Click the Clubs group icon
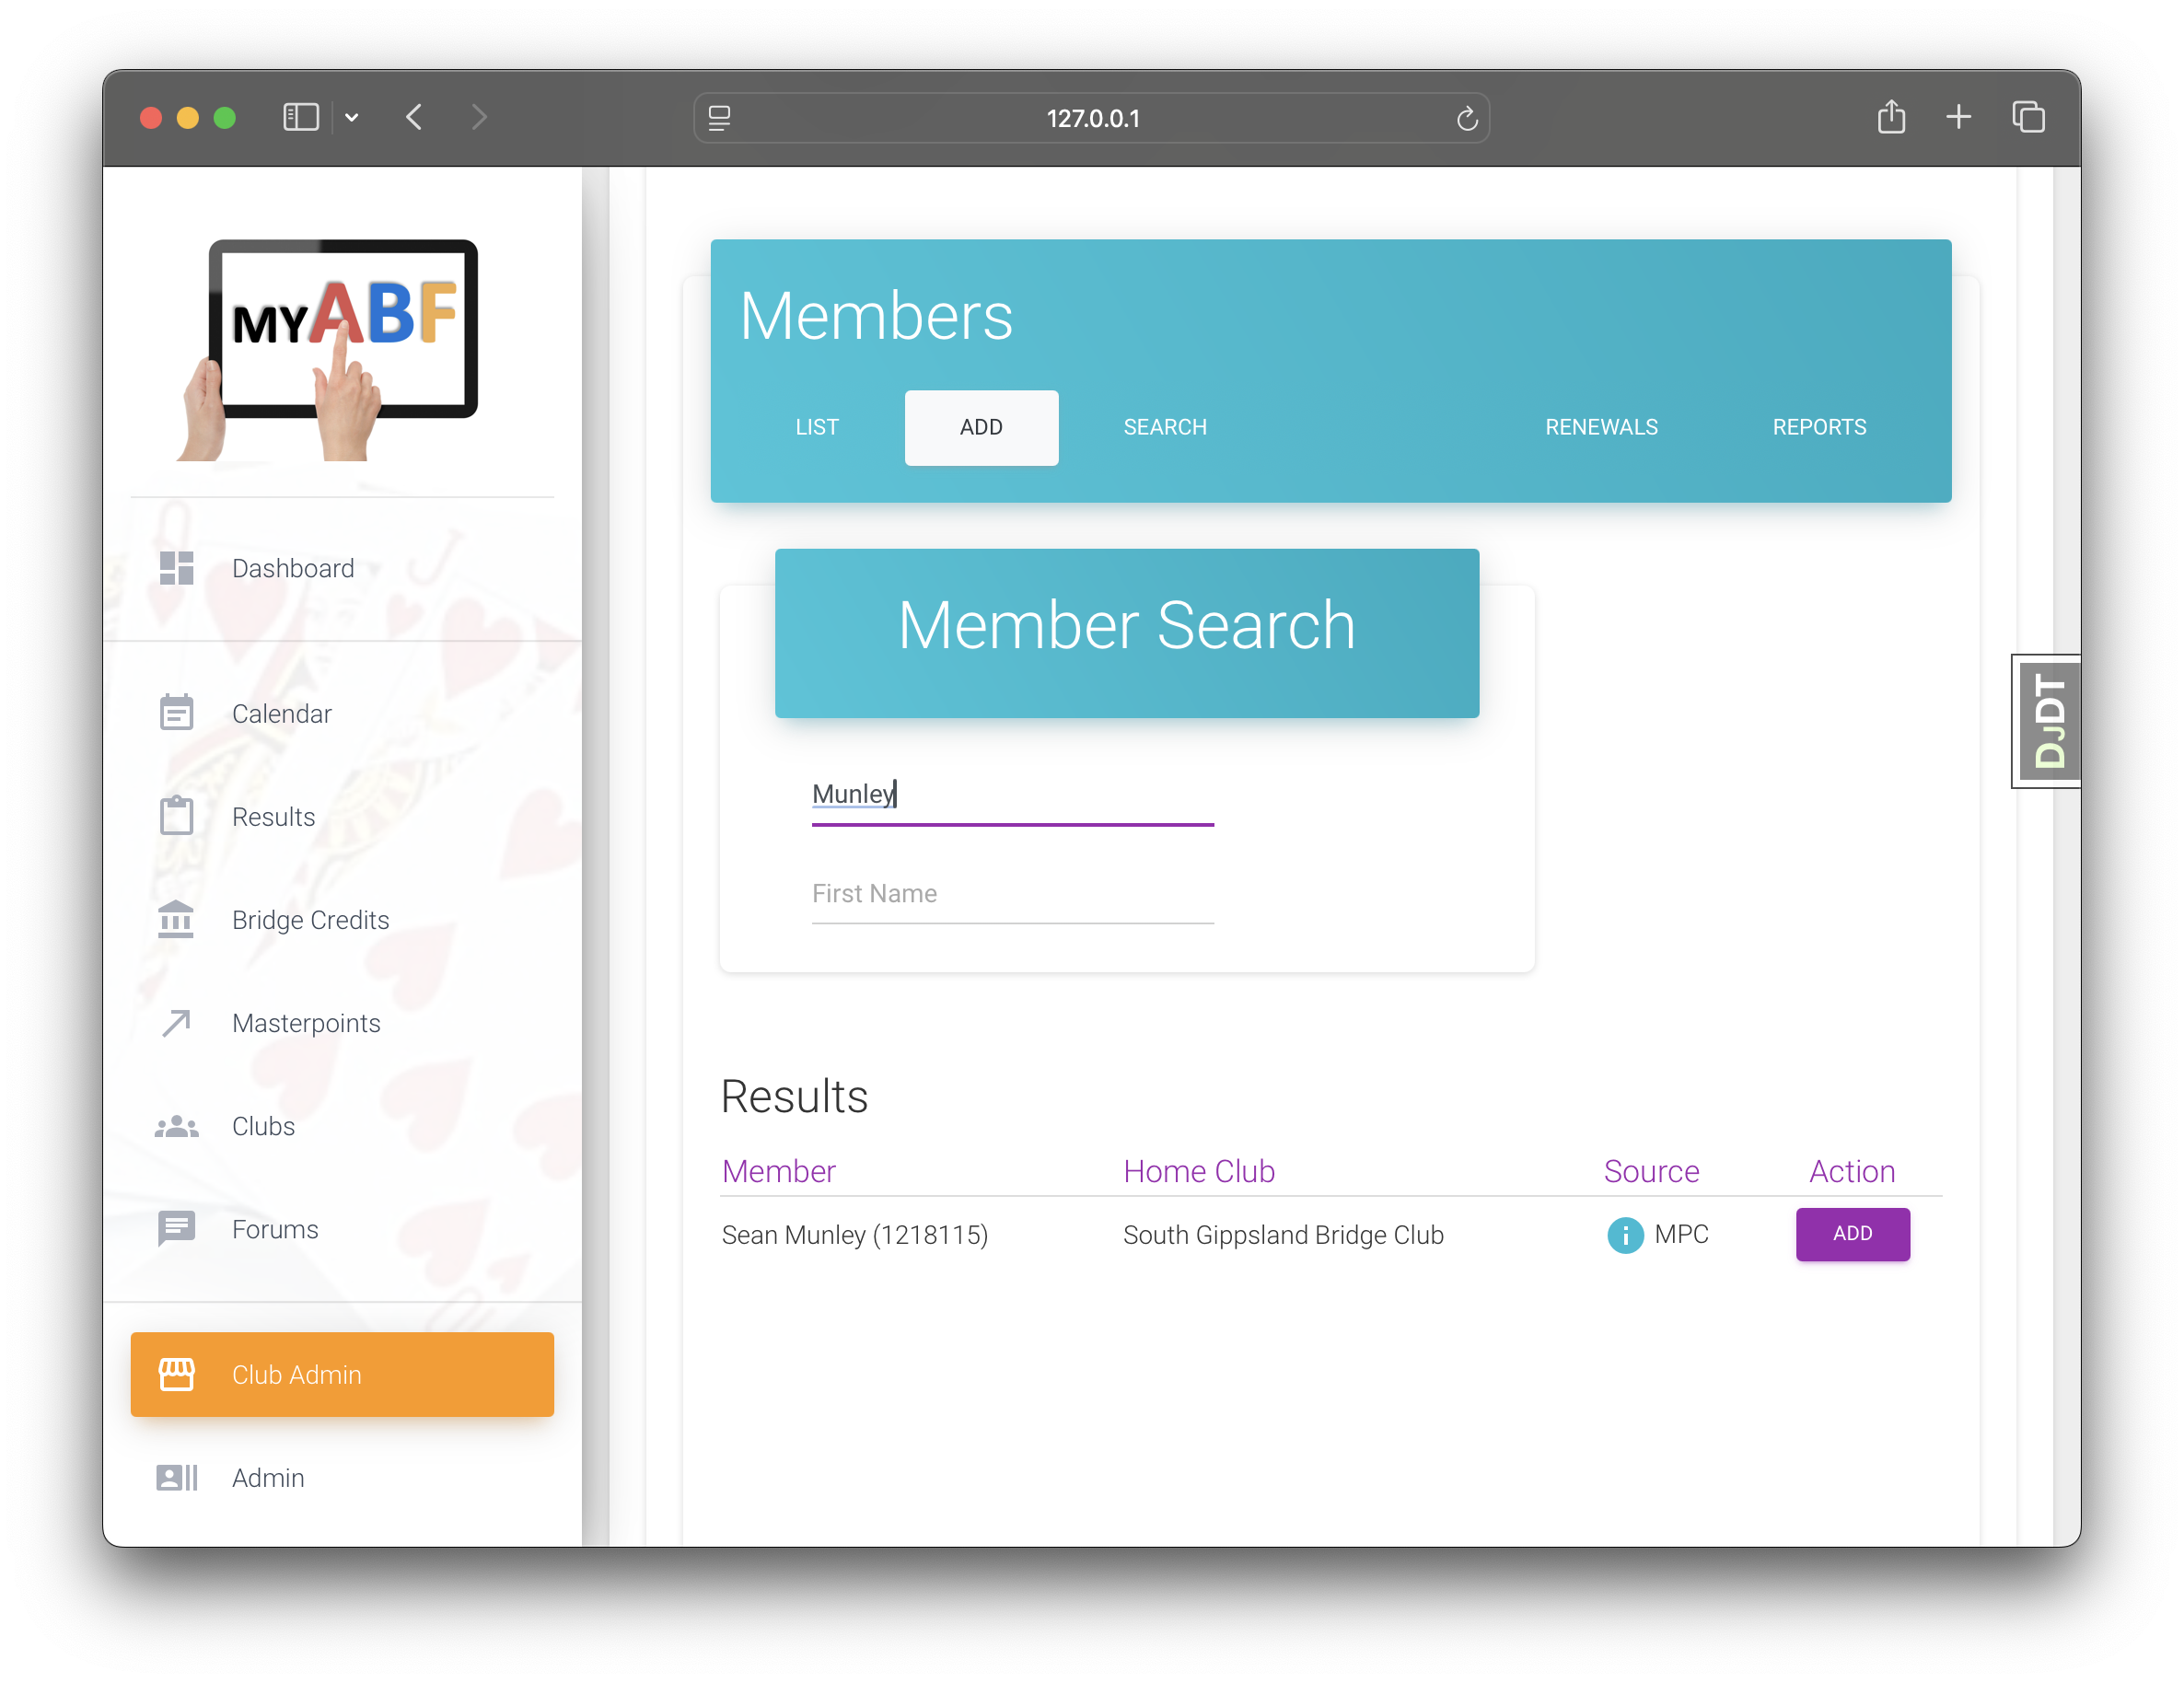The width and height of the screenshot is (2184, 1683). click(176, 1126)
